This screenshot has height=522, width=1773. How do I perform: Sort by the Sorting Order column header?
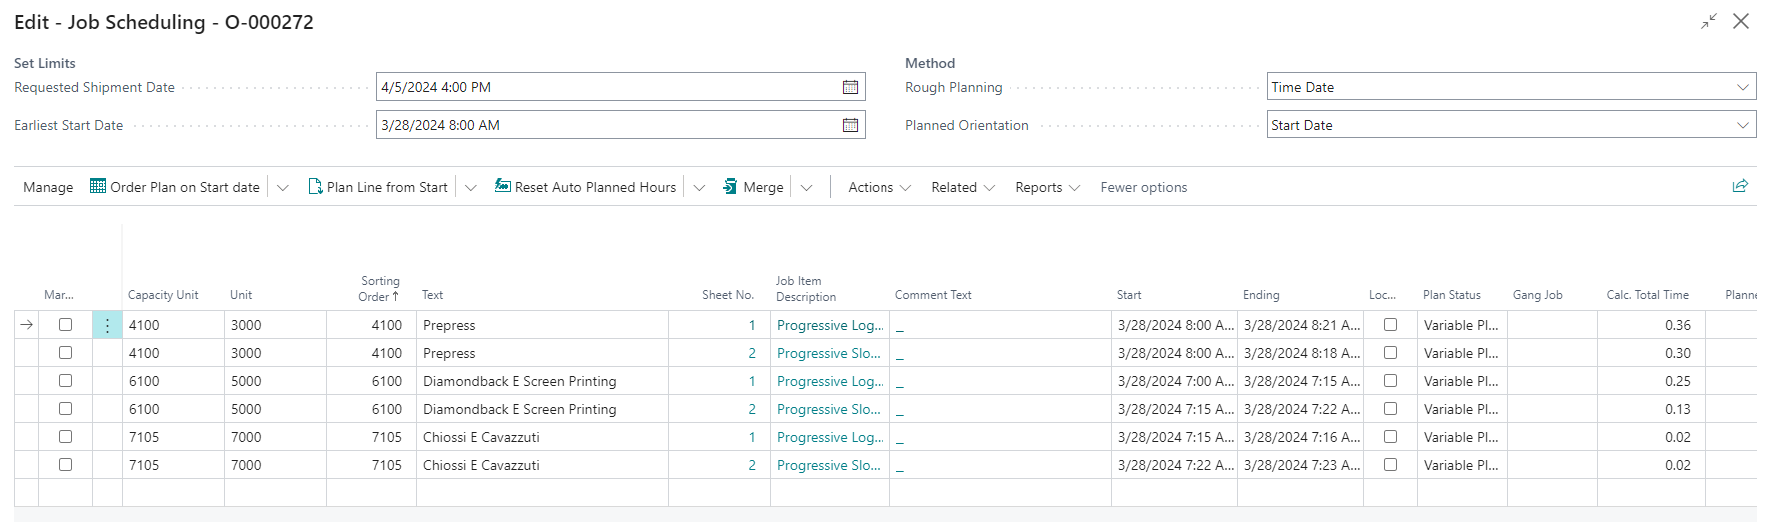pyautogui.click(x=379, y=289)
